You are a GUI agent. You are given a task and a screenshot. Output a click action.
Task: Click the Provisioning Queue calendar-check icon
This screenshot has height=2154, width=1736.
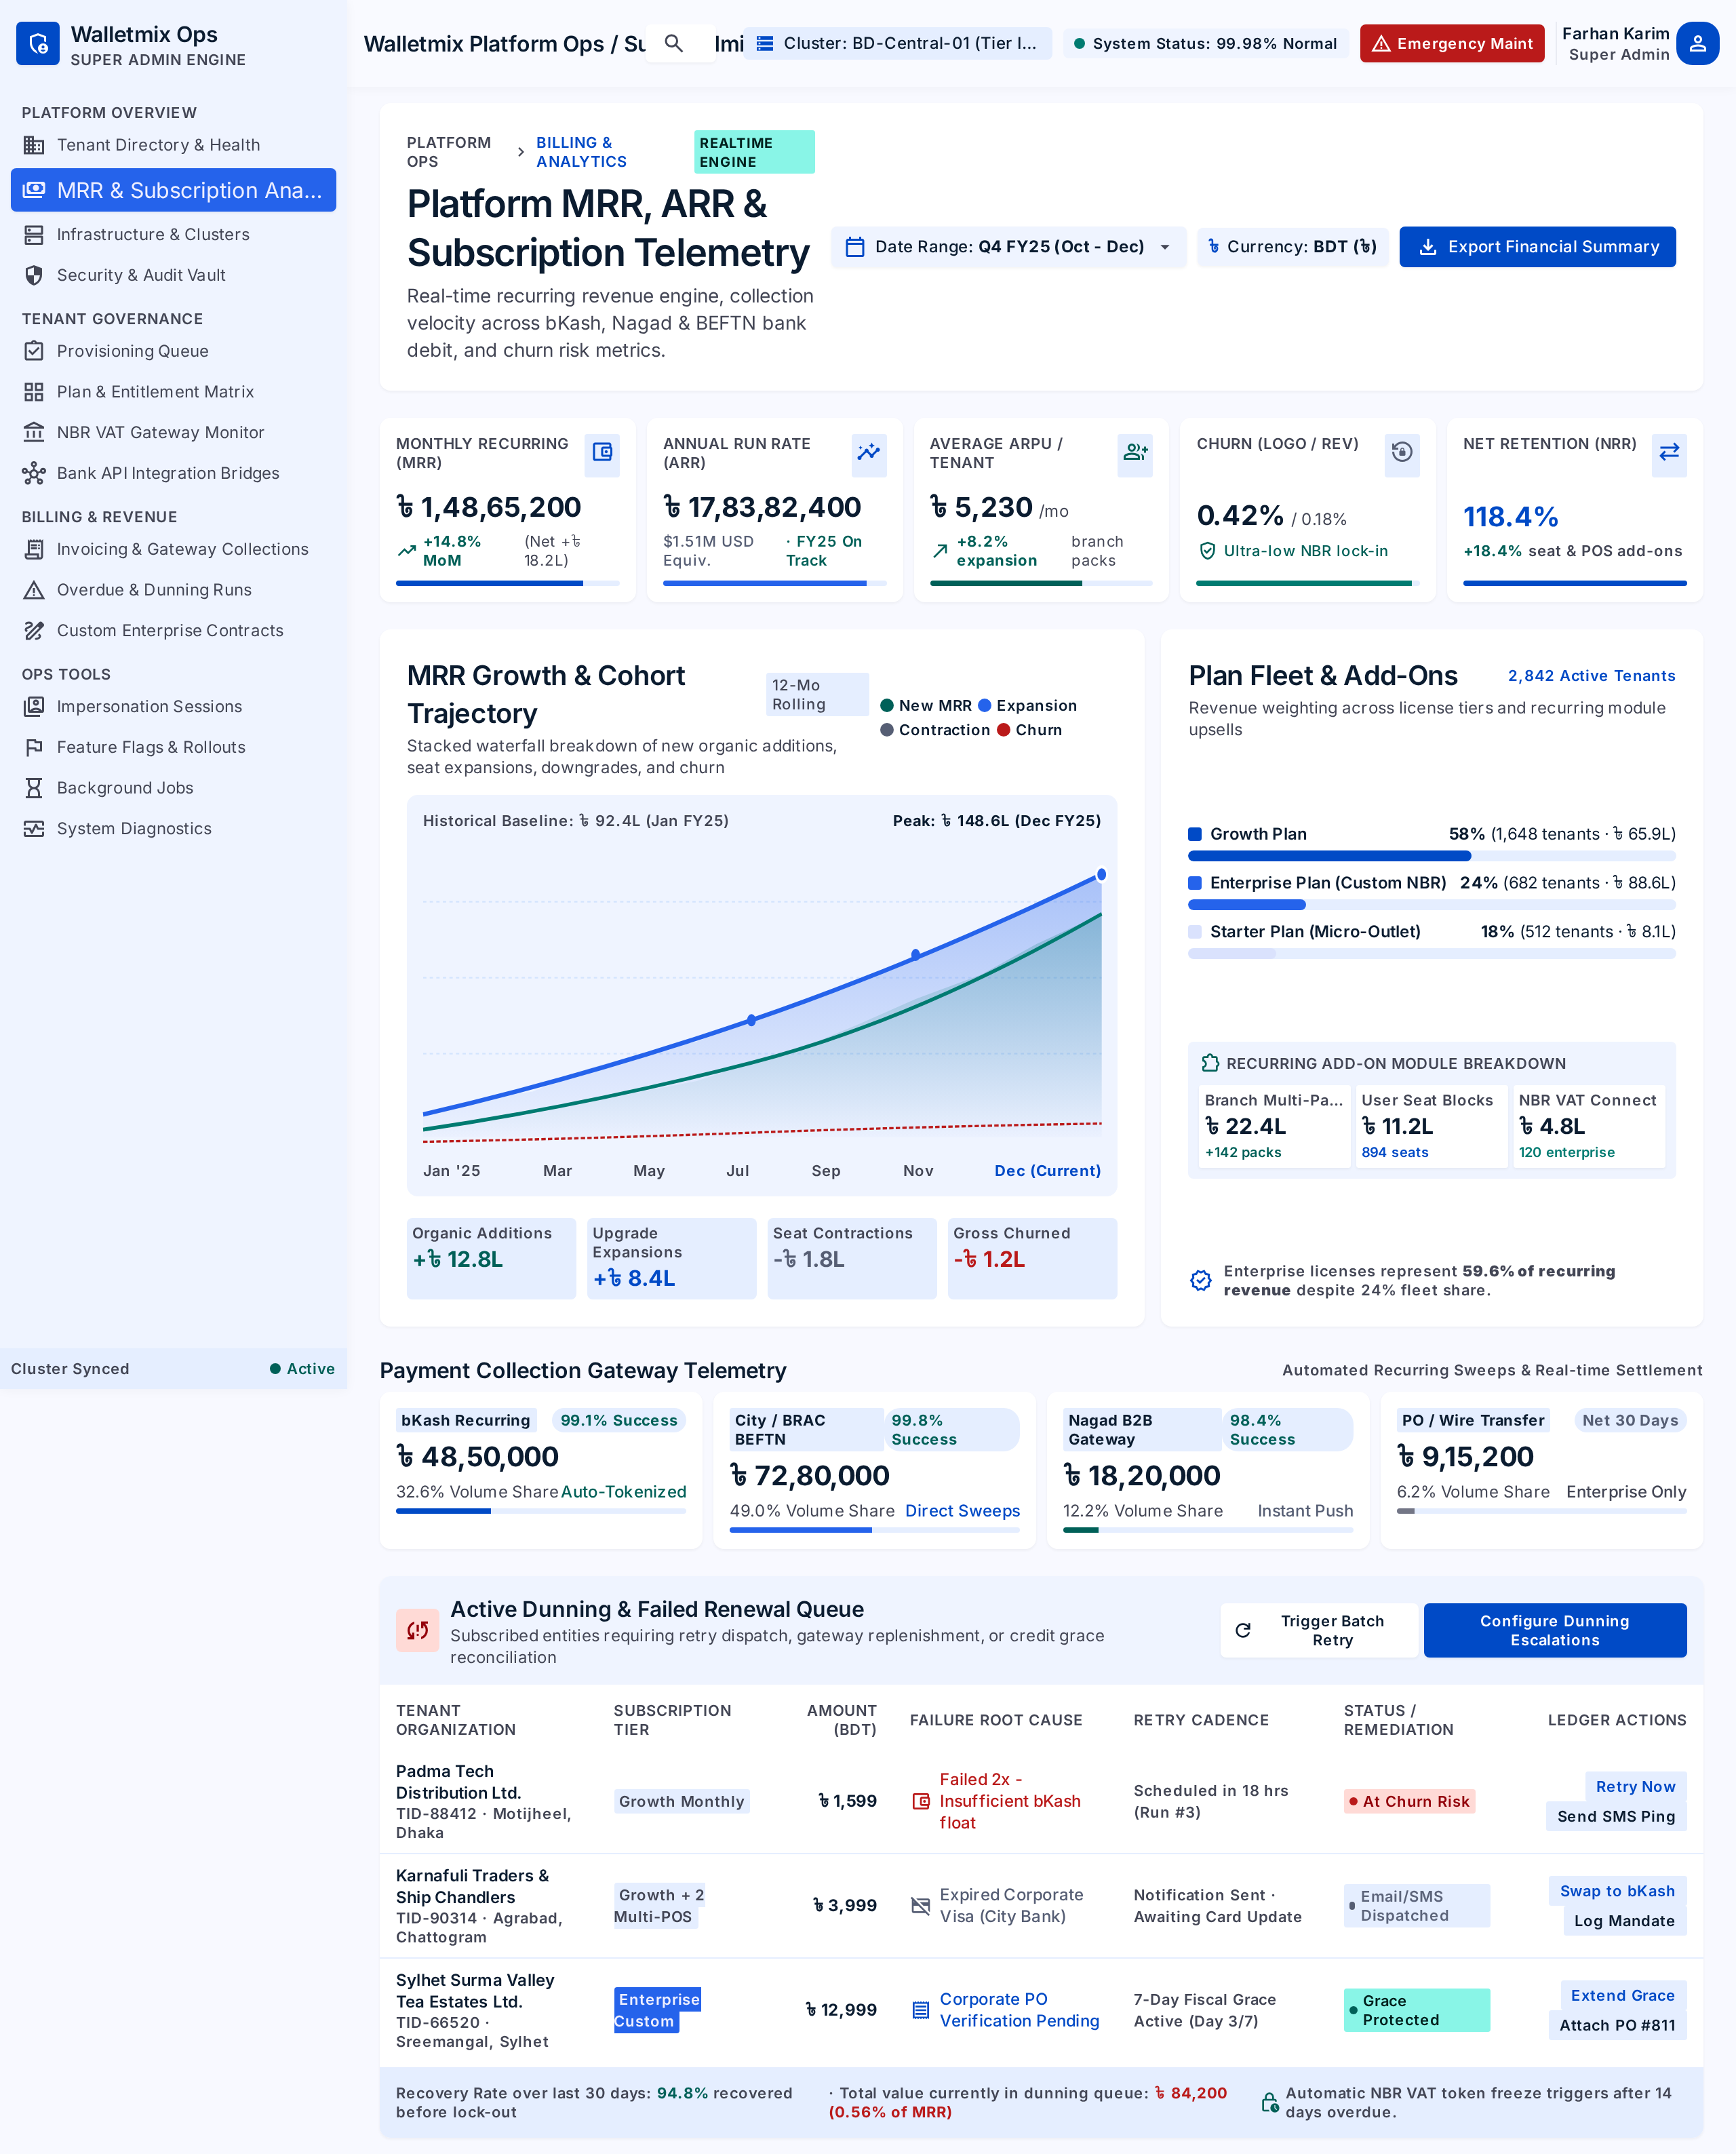coord(34,351)
